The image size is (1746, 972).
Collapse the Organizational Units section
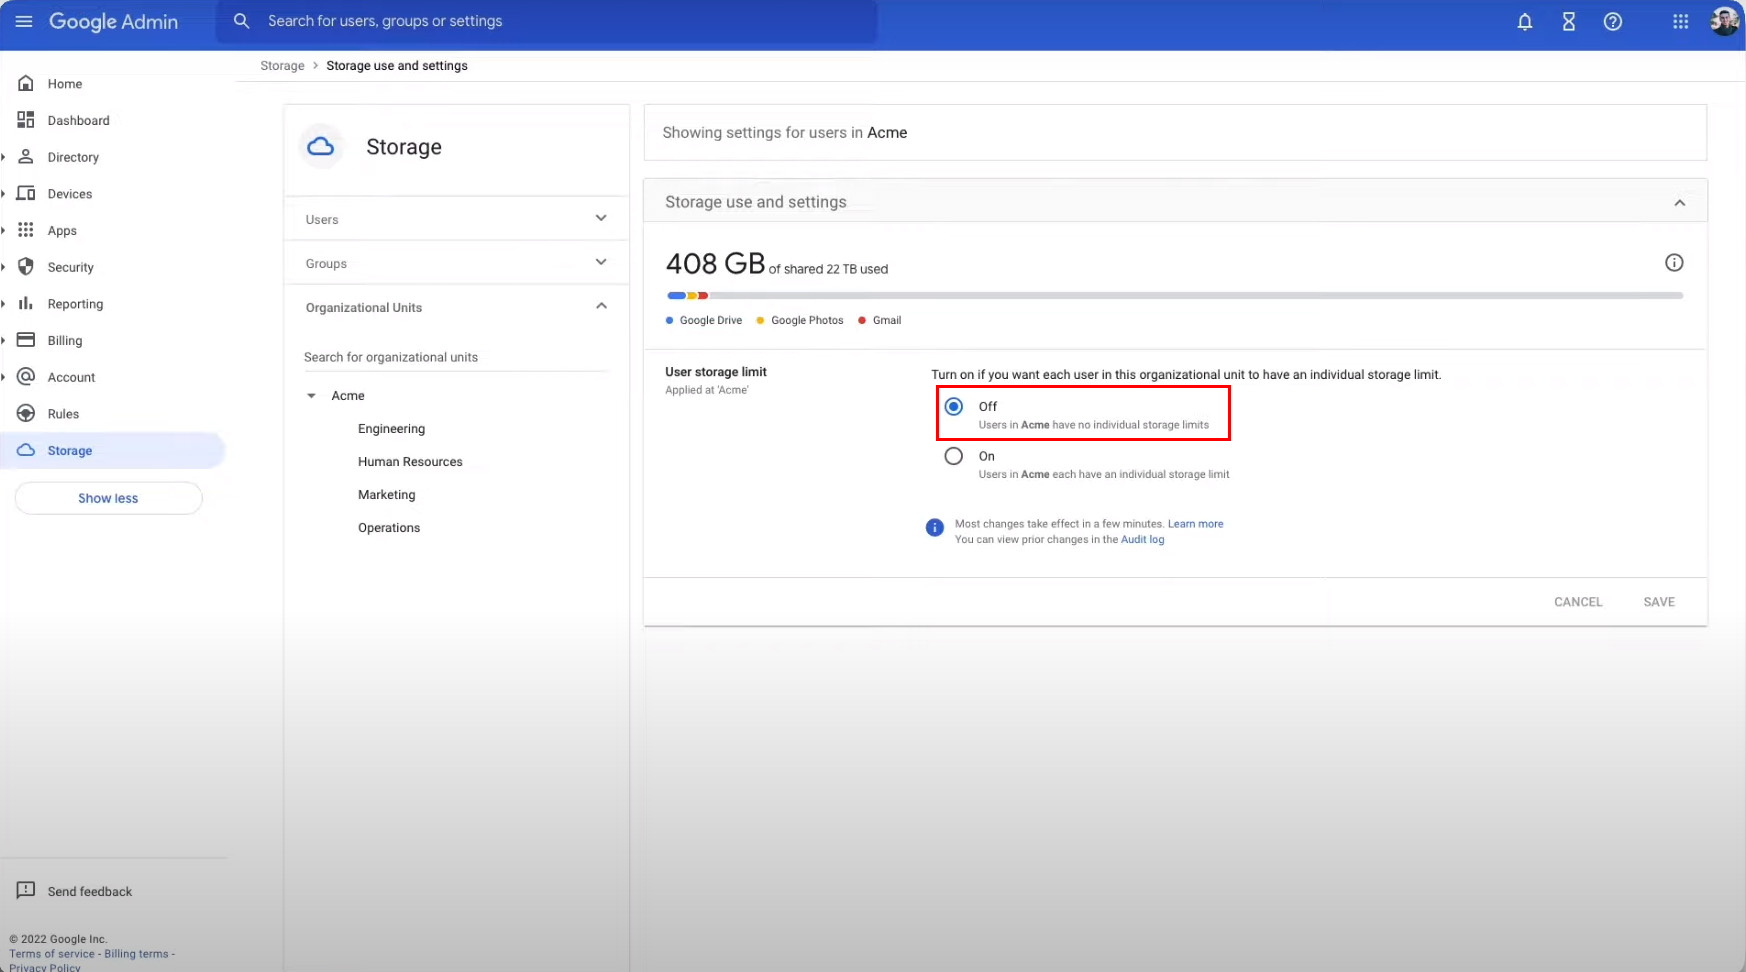tap(600, 306)
